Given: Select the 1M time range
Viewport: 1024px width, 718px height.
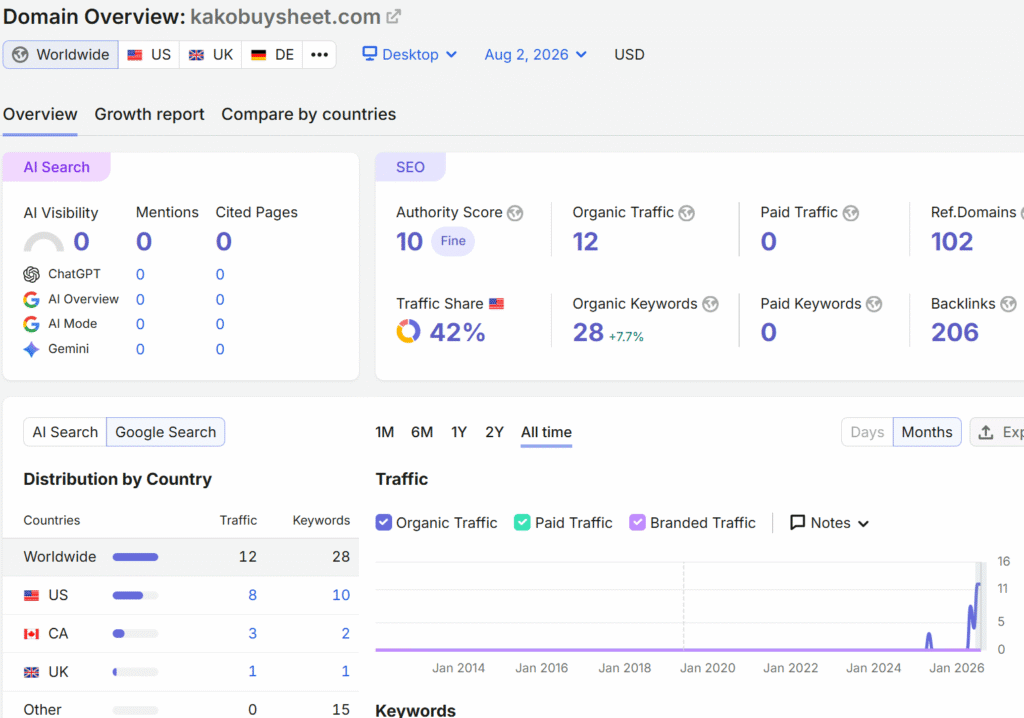Looking at the screenshot, I should 385,432.
